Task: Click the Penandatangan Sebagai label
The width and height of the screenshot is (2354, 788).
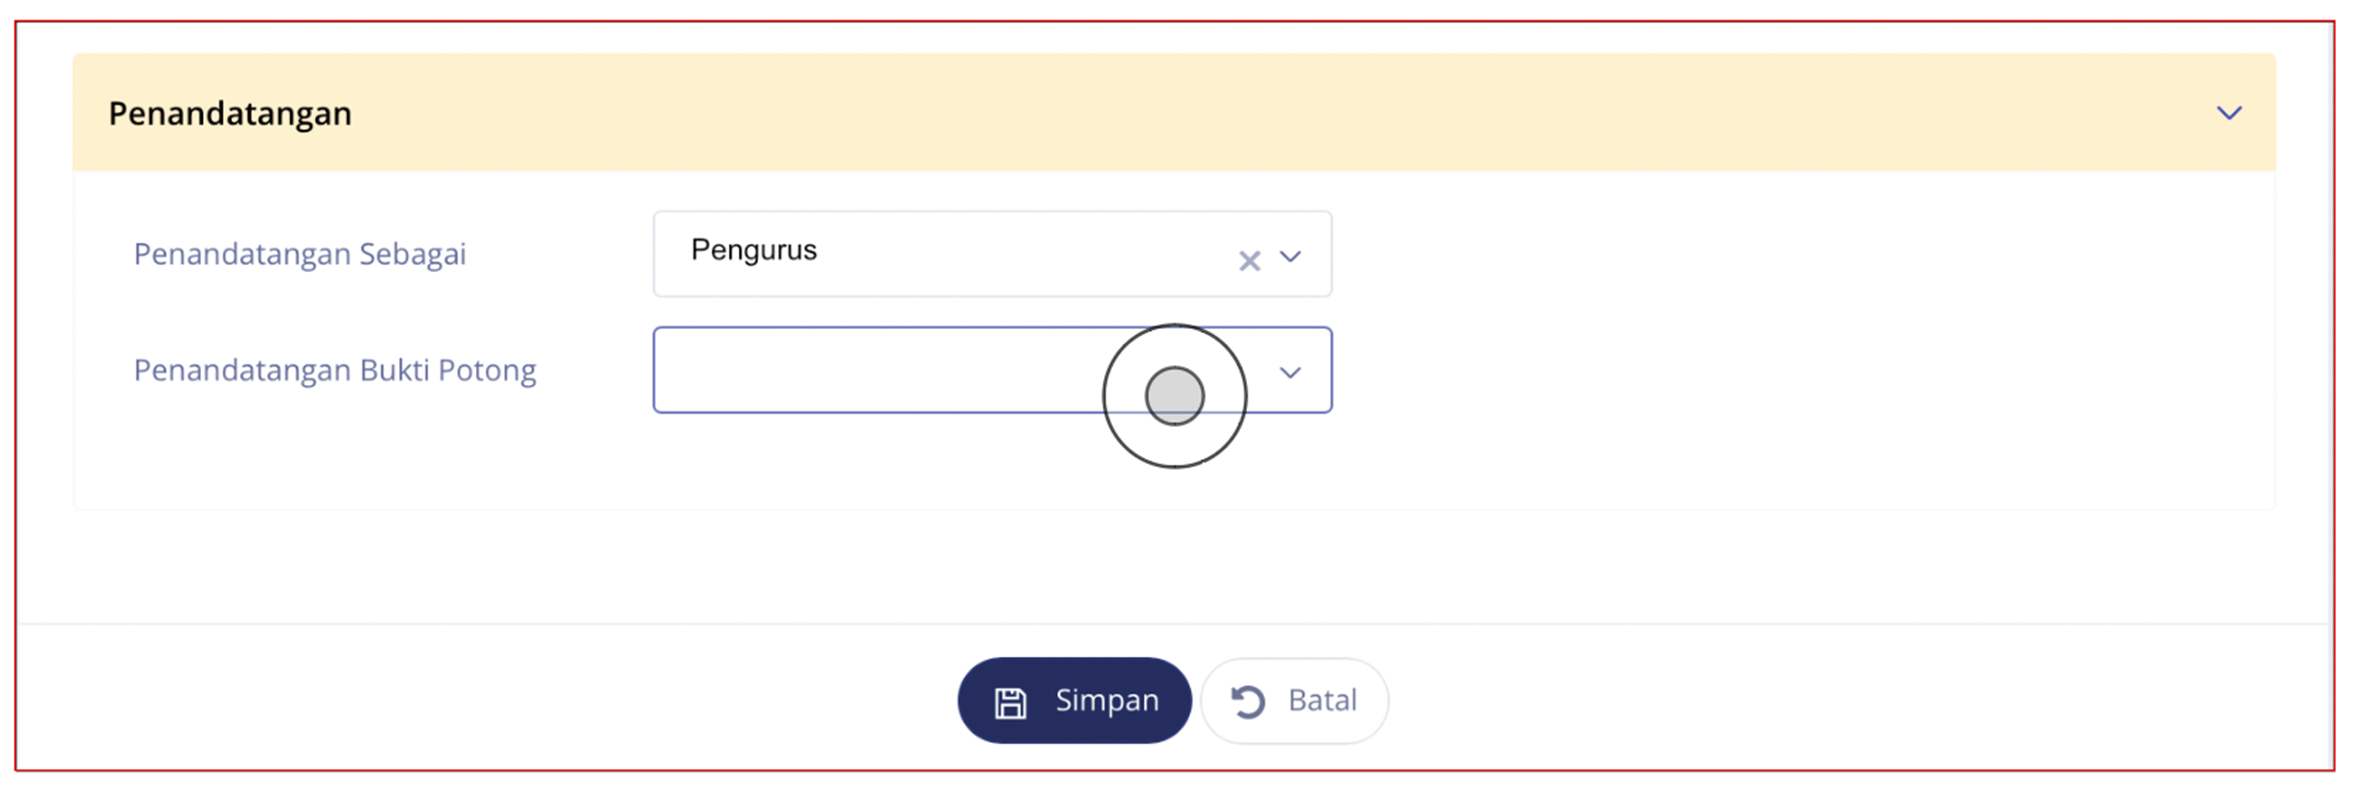Action: 302,254
